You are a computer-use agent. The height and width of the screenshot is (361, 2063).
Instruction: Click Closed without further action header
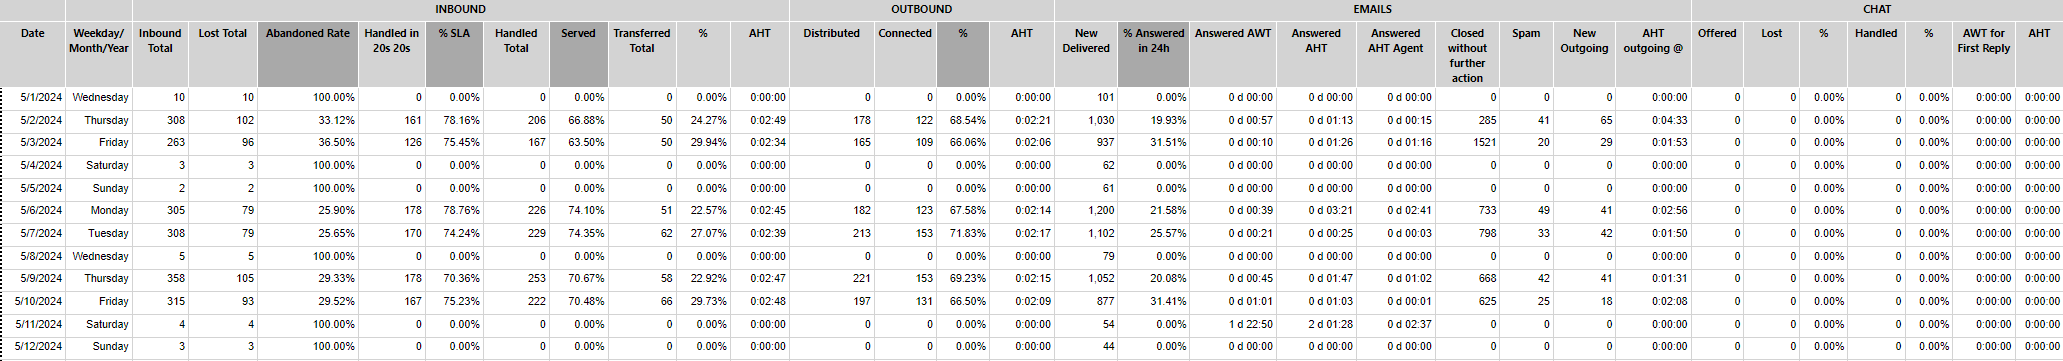pyautogui.click(x=1467, y=54)
